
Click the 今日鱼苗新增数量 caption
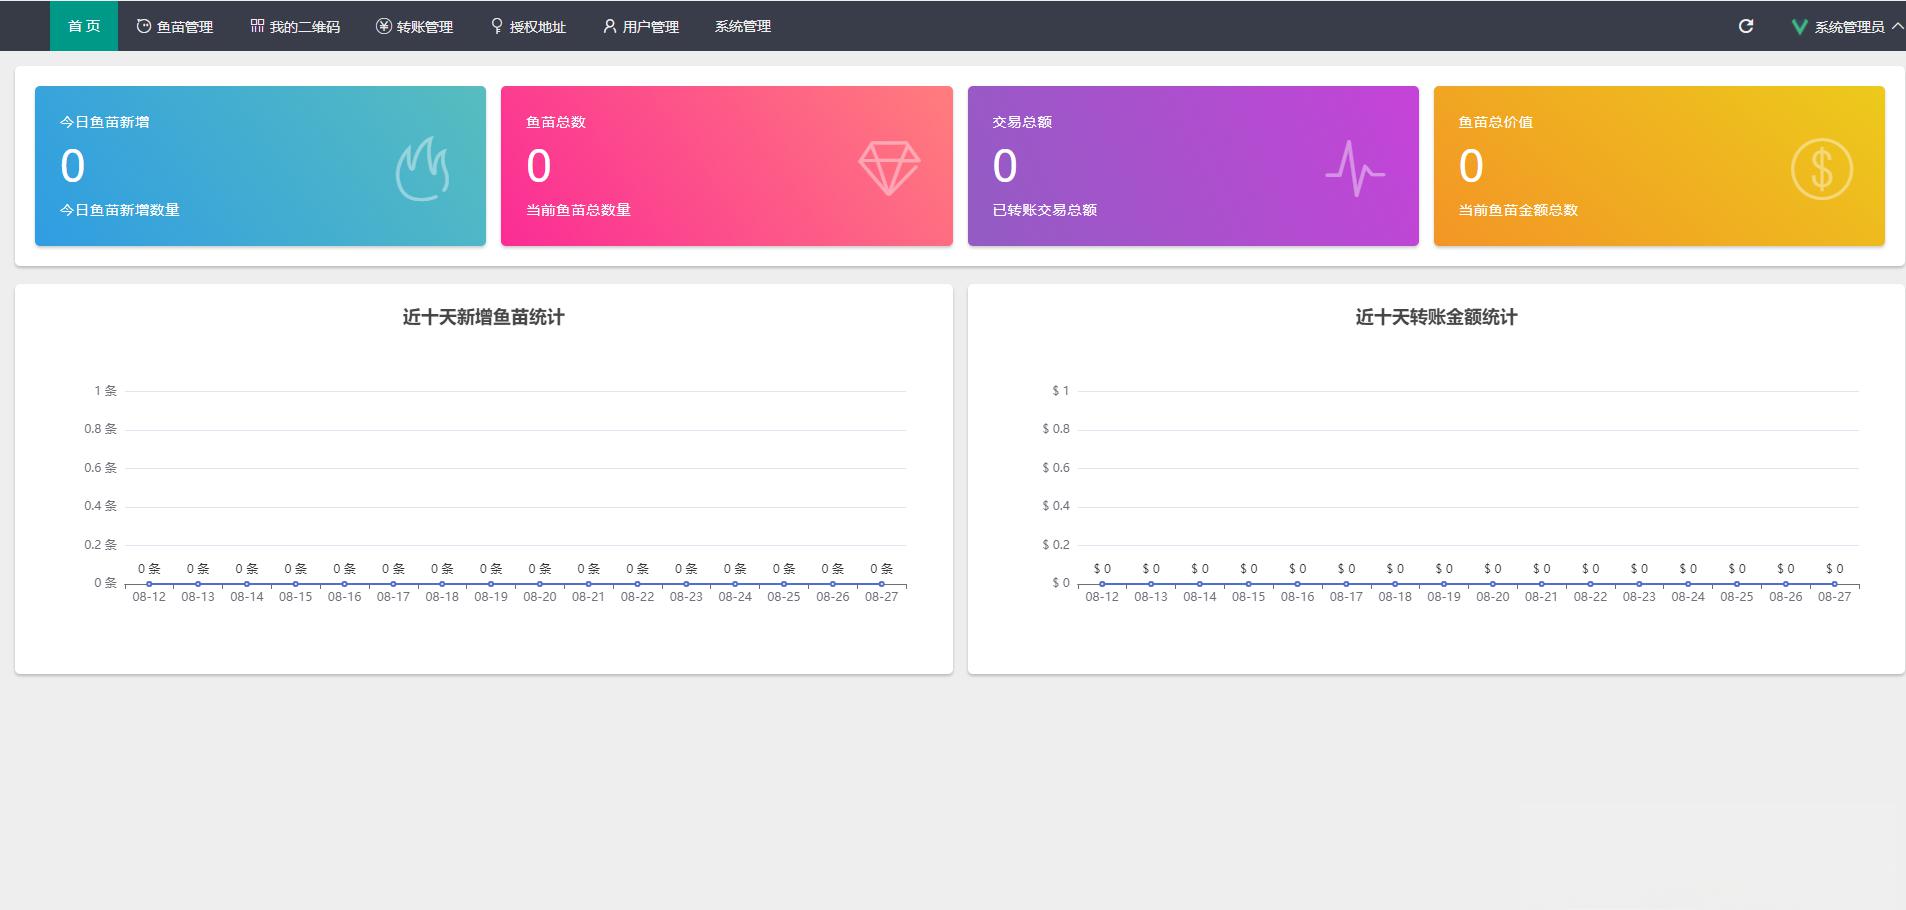(120, 210)
